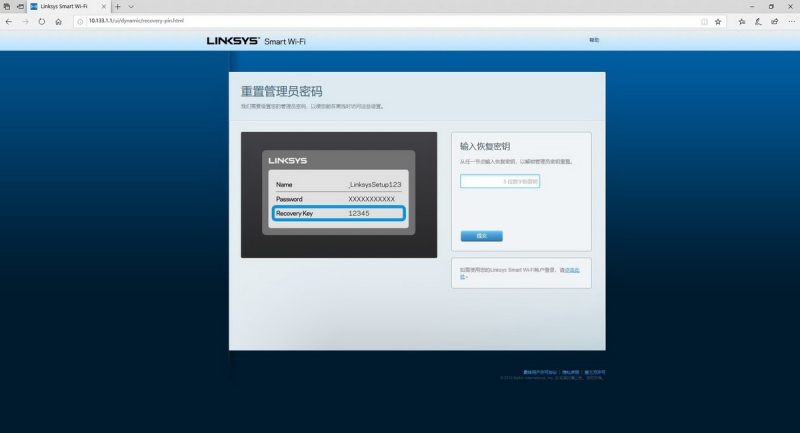Image resolution: width=800 pixels, height=433 pixels.
Task: Open the privacy statement footer link
Action: 570,372
